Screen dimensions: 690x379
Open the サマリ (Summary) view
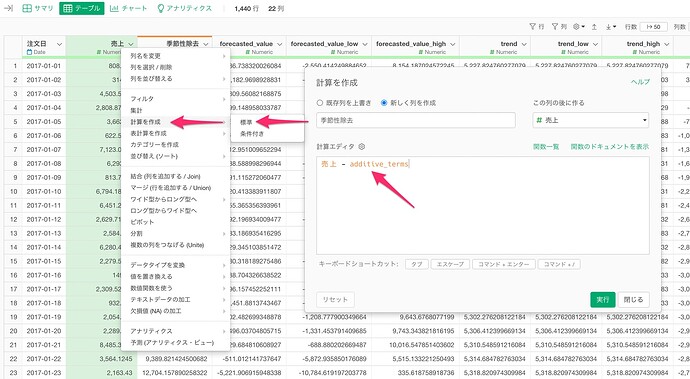click(x=38, y=8)
